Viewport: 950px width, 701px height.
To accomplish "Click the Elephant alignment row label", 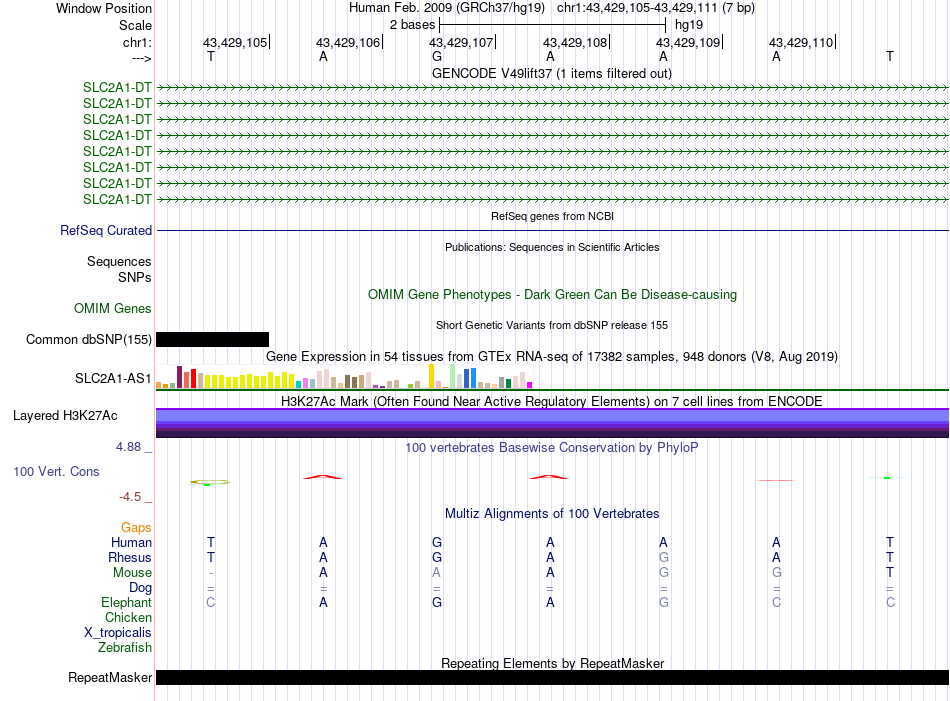I will pyautogui.click(x=126, y=602).
